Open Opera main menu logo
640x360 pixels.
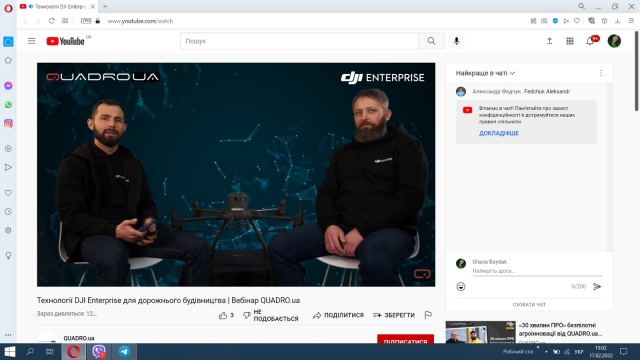click(8, 7)
